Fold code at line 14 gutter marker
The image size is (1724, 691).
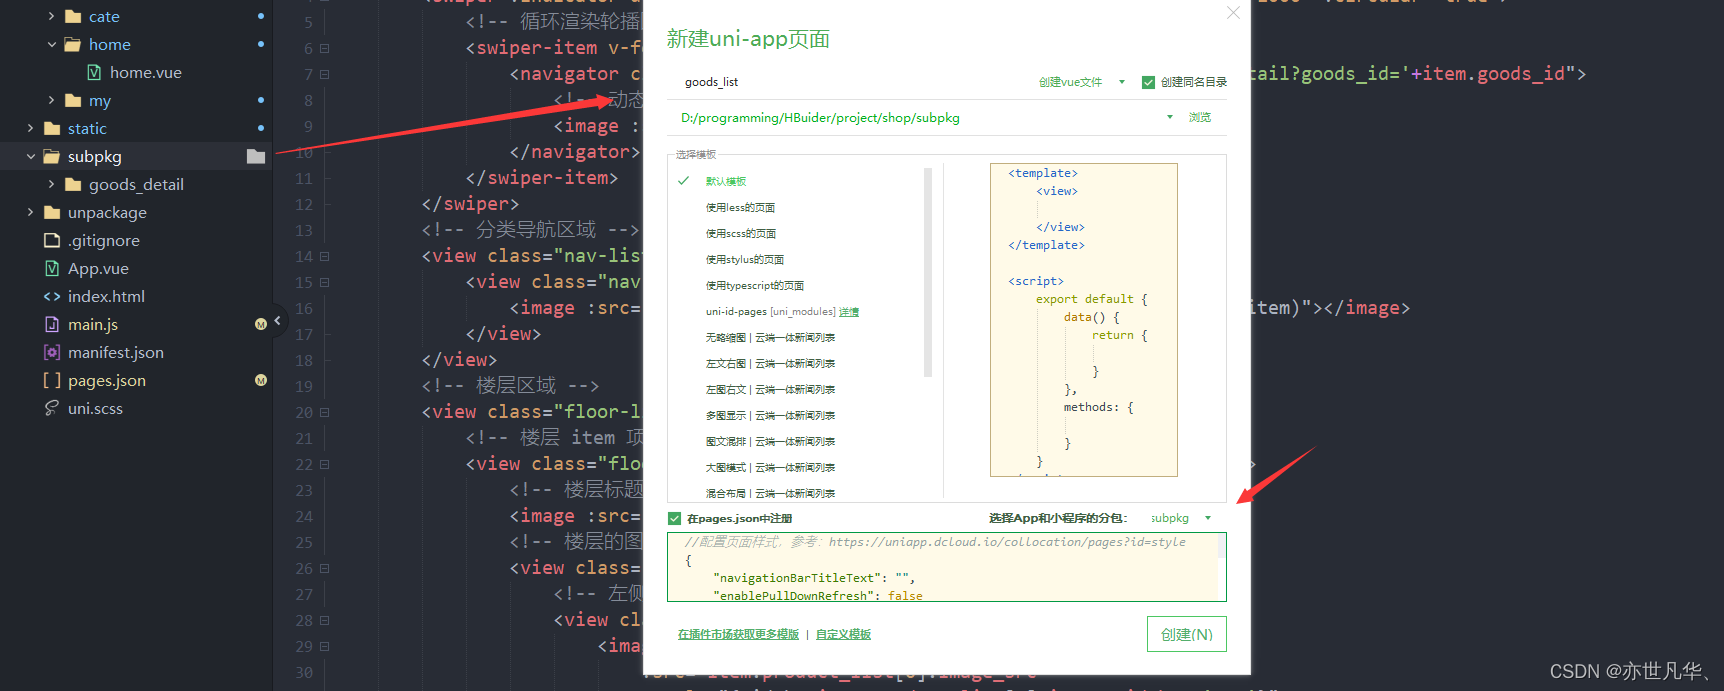[324, 256]
